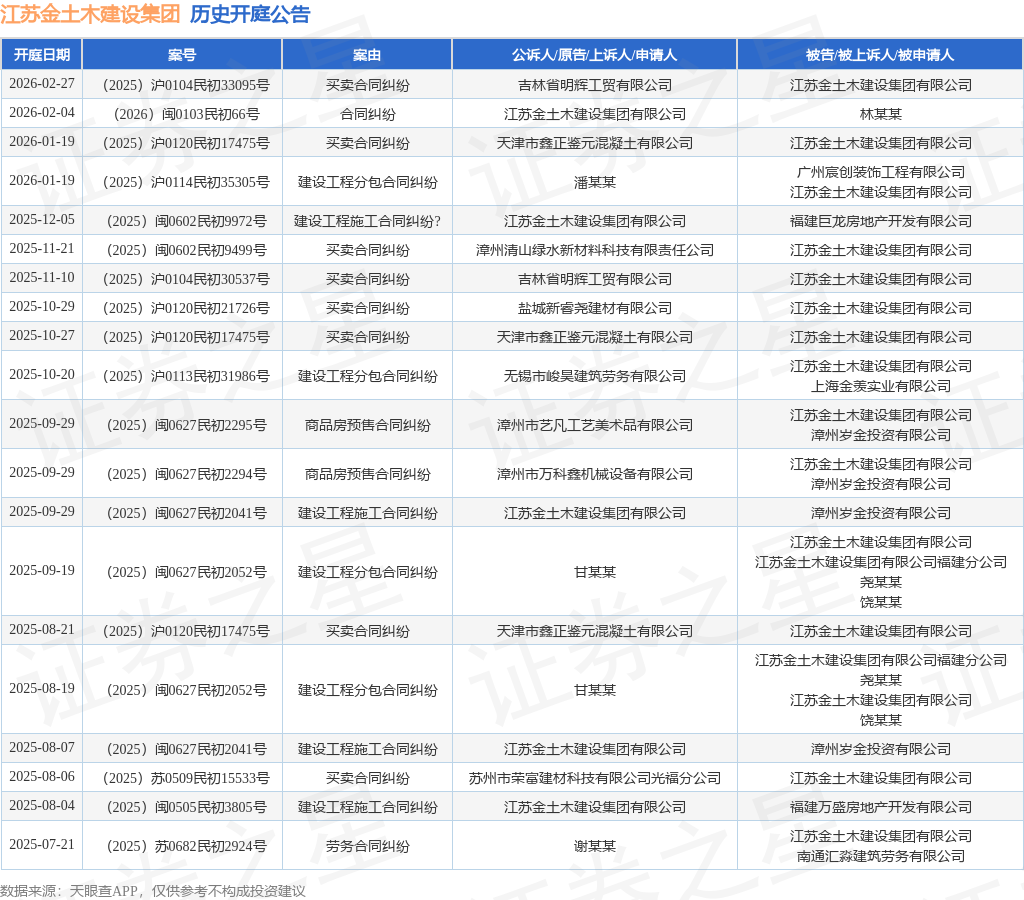Screen dimensions: 1024x900
Task: Click cause cell 劳务合同纠纷
Action: pos(367,846)
